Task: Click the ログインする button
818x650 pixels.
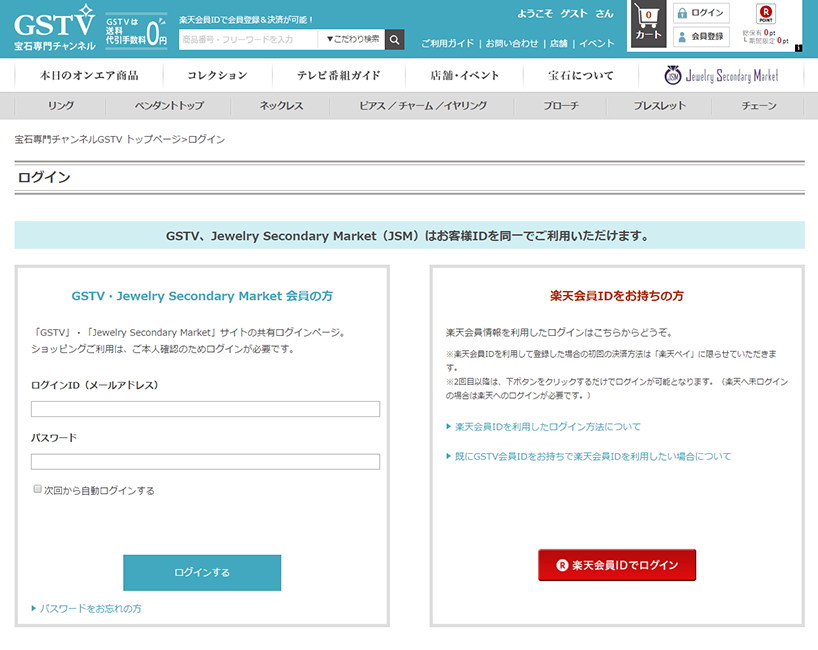Action: coord(202,573)
